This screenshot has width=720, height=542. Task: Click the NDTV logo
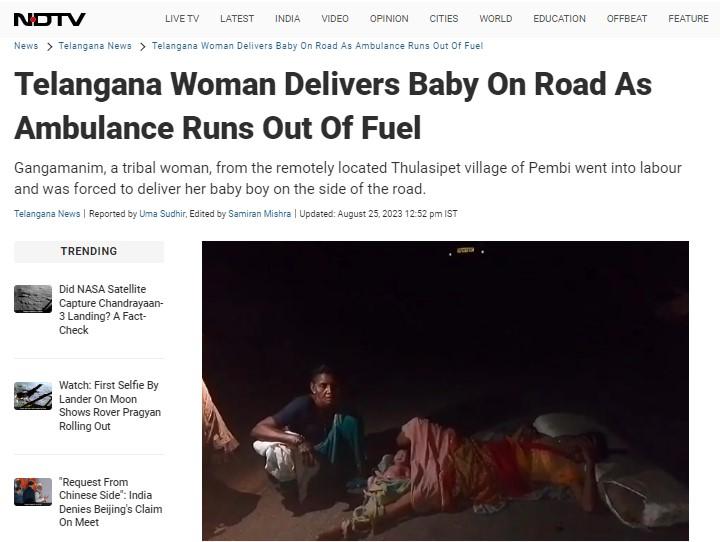pyautogui.click(x=50, y=19)
